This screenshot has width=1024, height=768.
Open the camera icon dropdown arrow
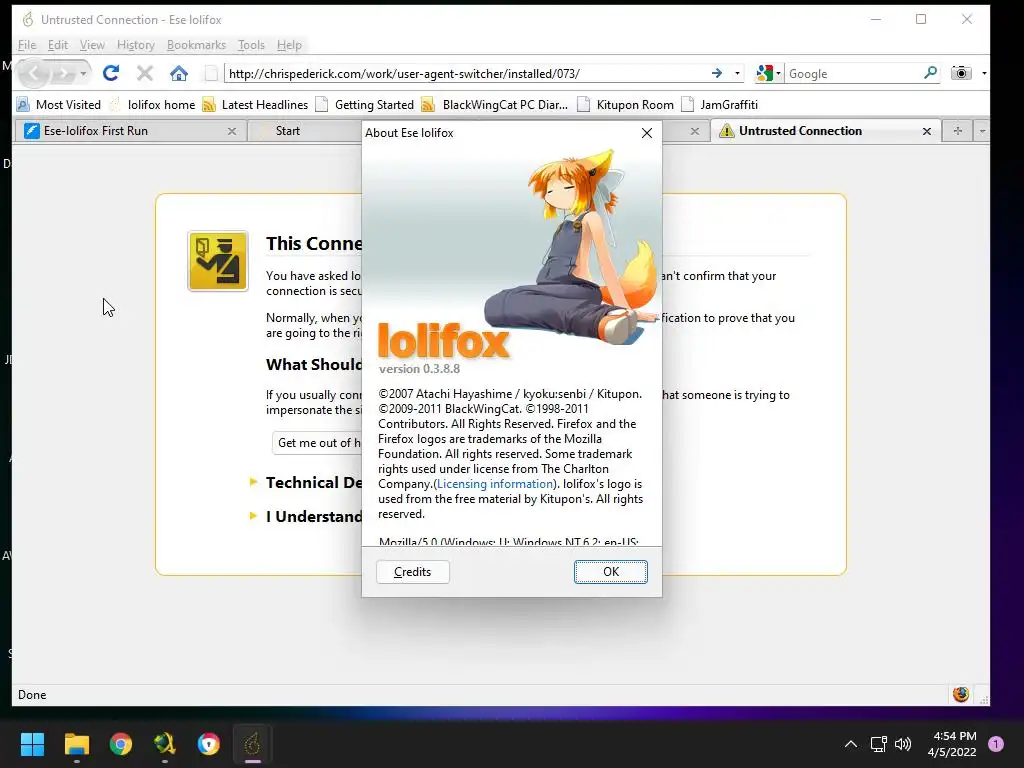coord(984,73)
